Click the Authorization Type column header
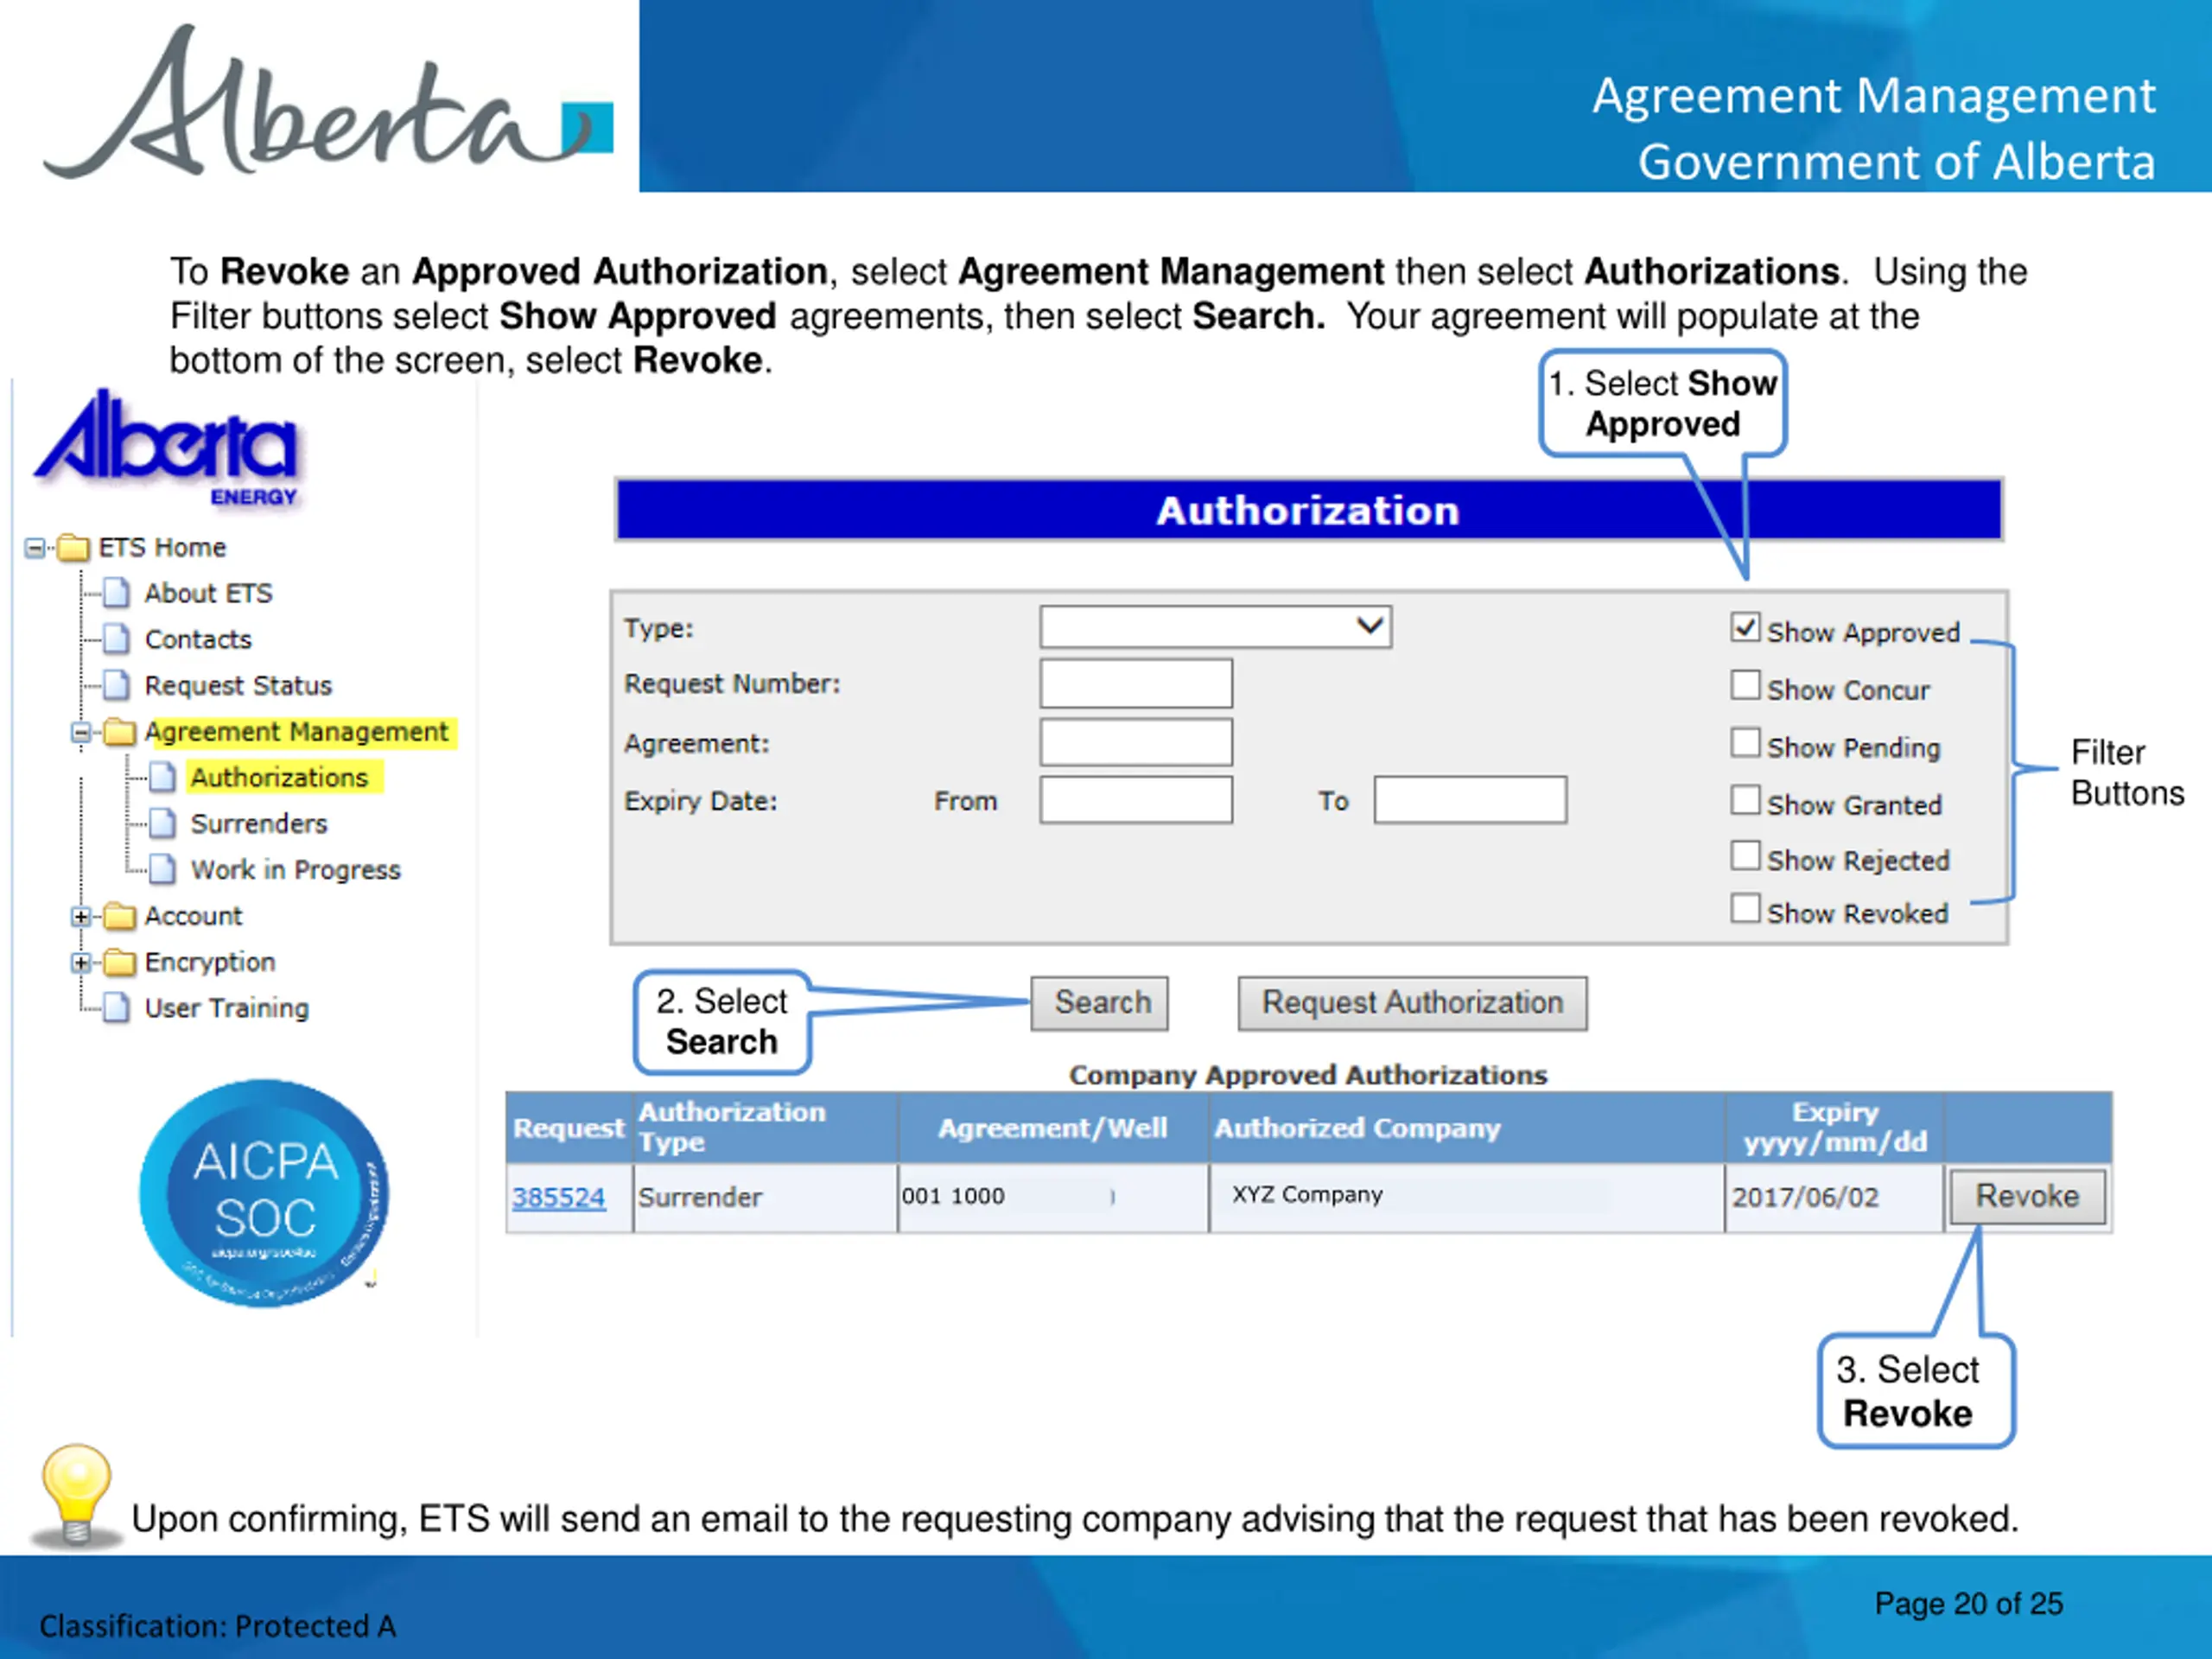Viewport: 2212px width, 1659px height. pyautogui.click(x=765, y=1128)
